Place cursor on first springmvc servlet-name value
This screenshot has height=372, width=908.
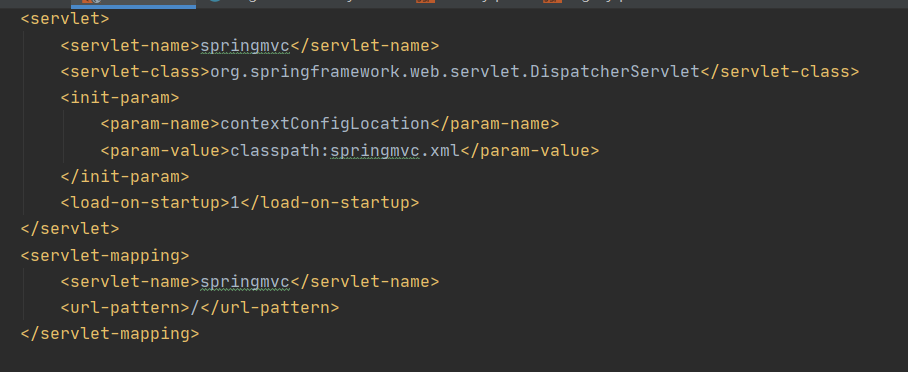245,45
